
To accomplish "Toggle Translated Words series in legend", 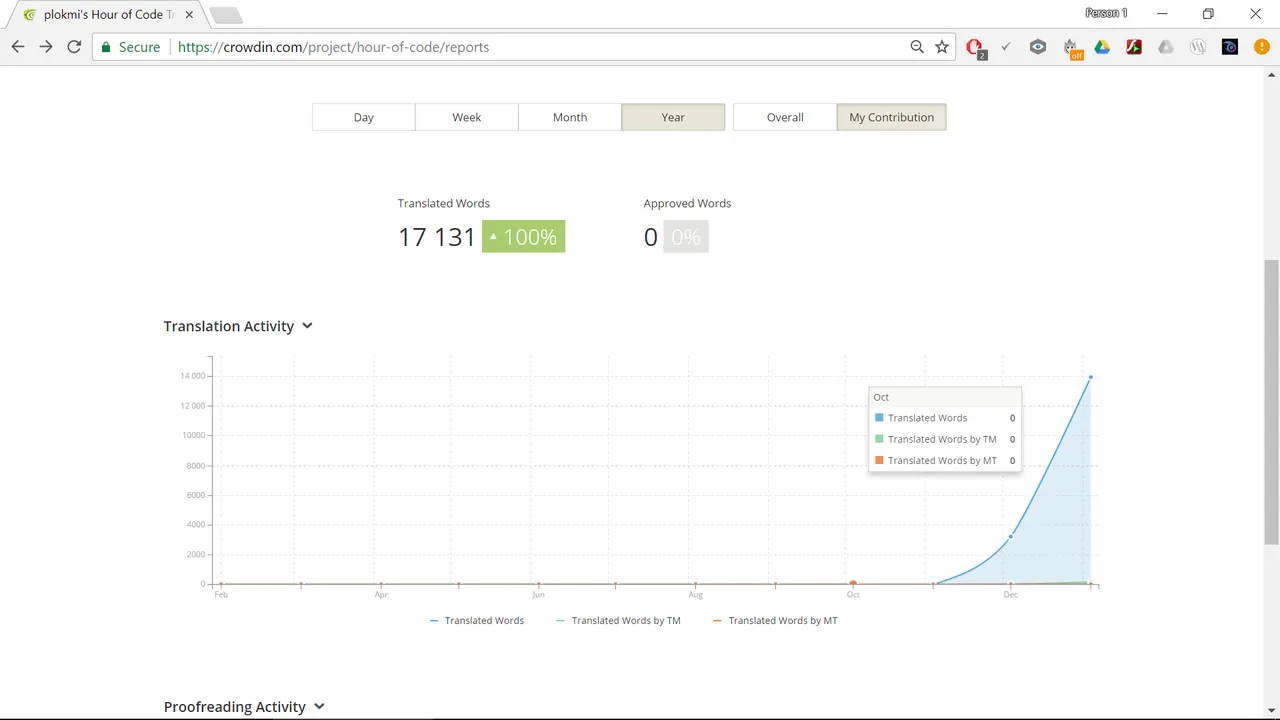I will (476, 621).
